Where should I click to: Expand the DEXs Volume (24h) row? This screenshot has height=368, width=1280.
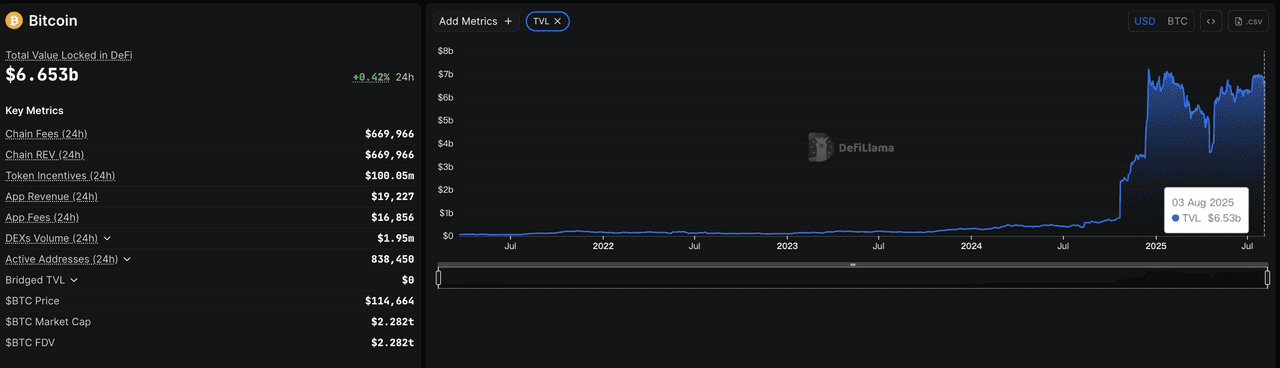[107, 238]
